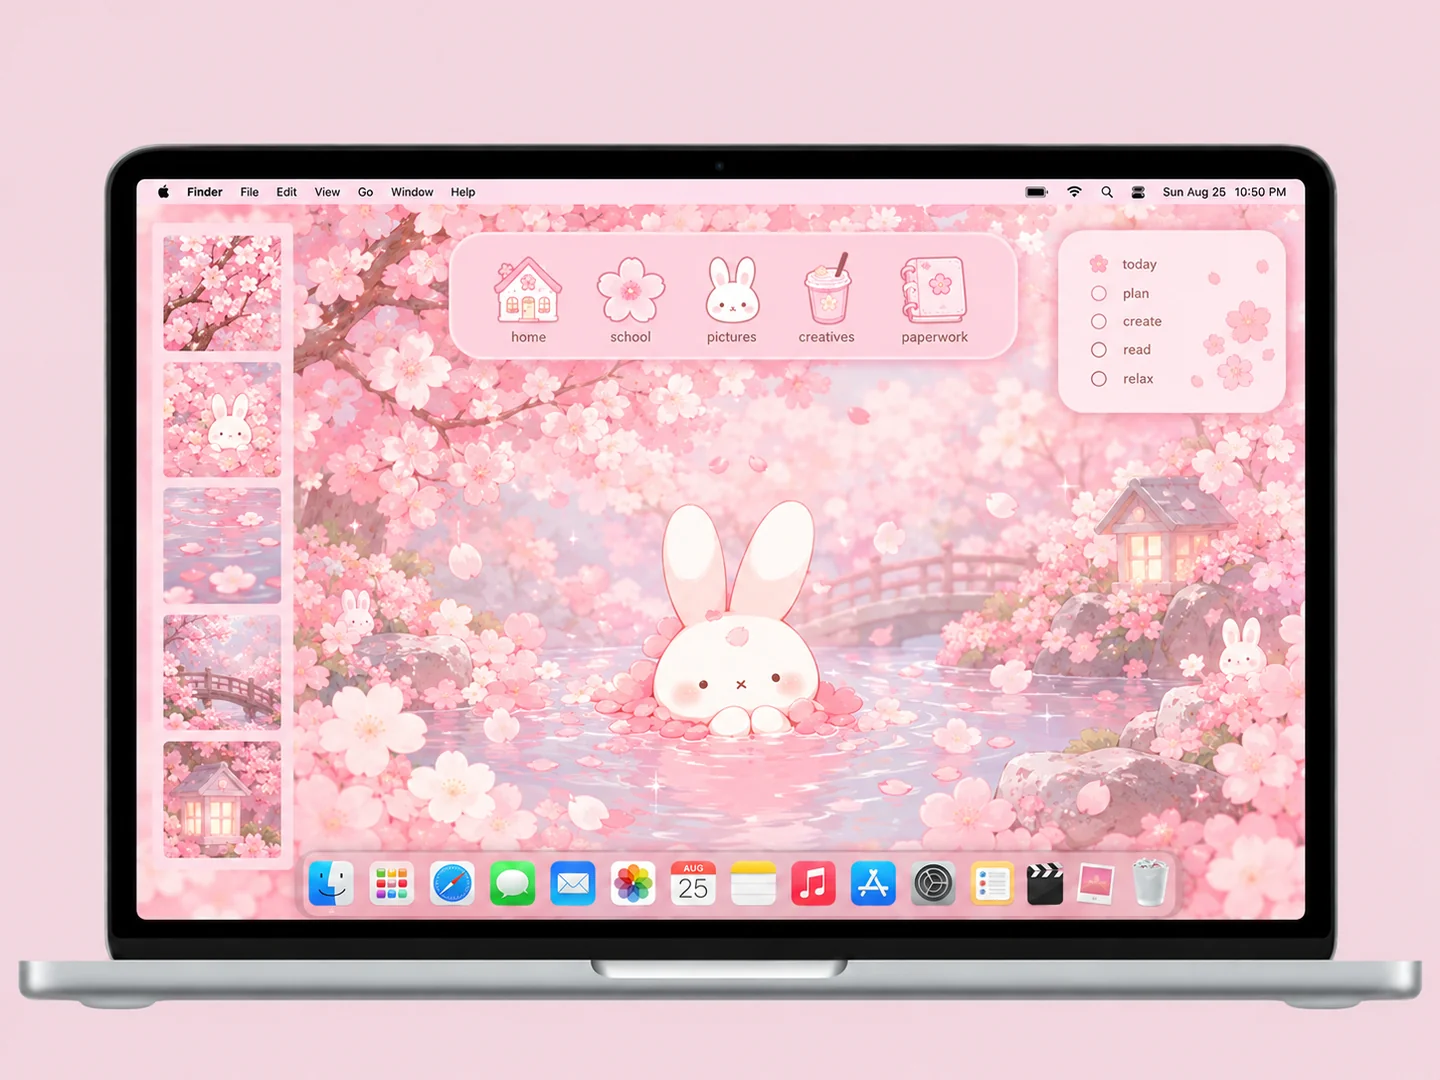Viewport: 1440px width, 1080px height.
Task: Open the Trash in the dock
Action: 1150,882
